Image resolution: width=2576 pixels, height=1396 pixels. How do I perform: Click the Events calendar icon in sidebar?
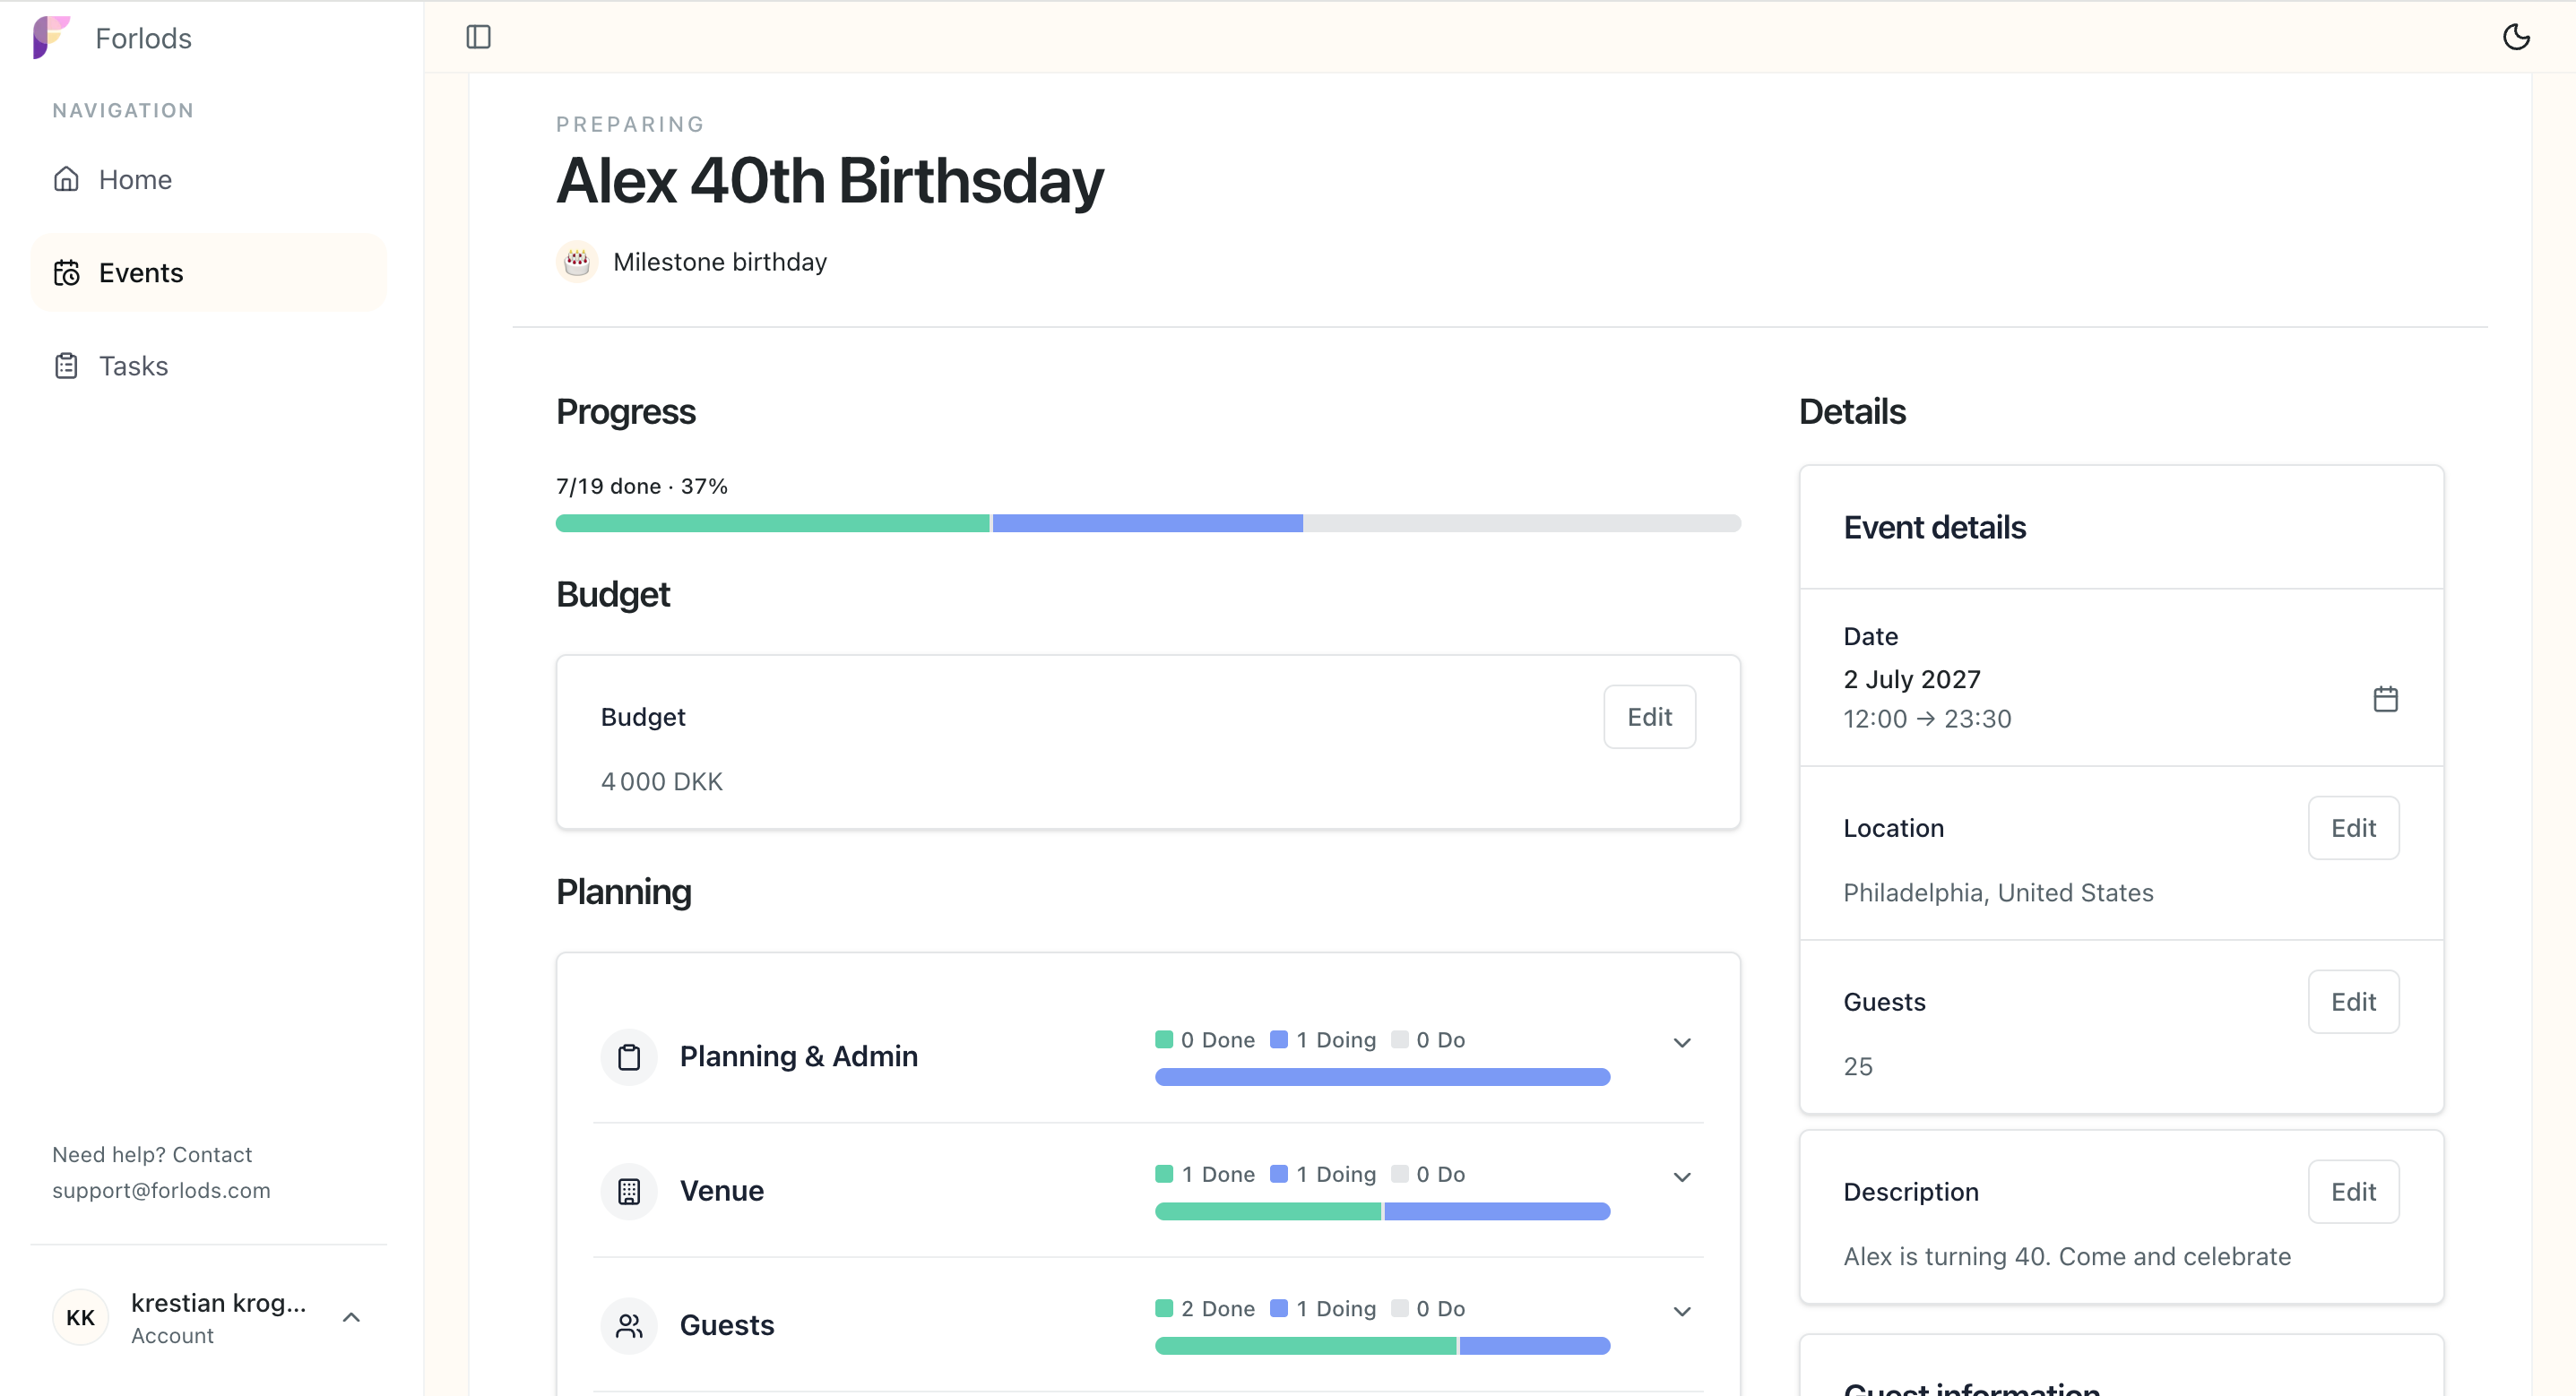point(66,273)
